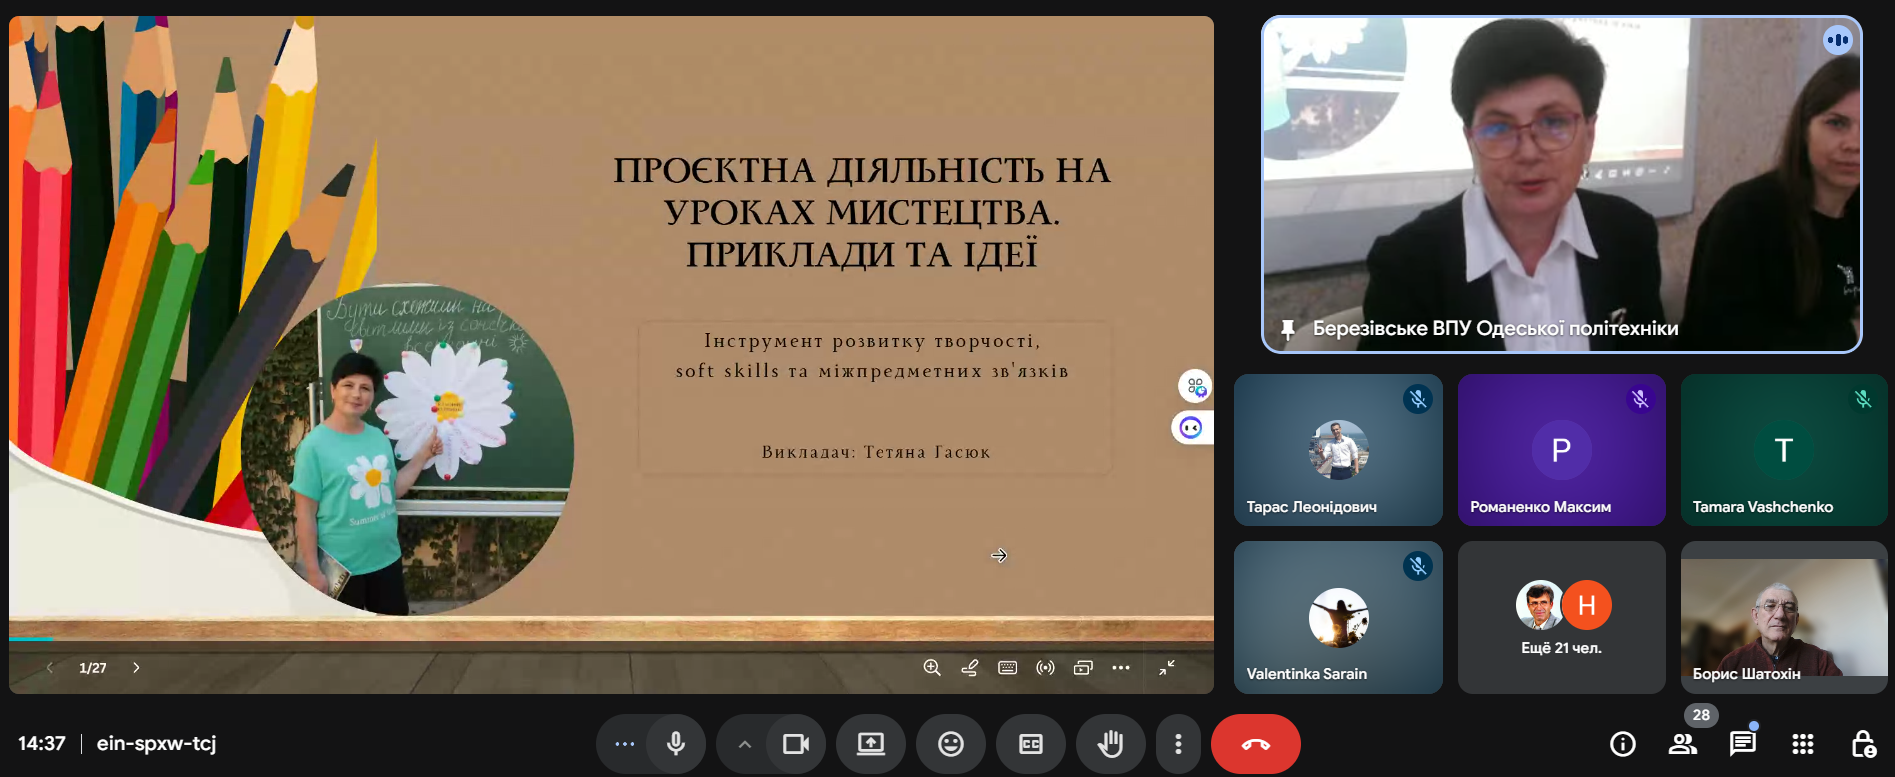Open more options three-dot menu beside hang up
This screenshot has height=777, width=1895.
pyautogui.click(x=1178, y=744)
